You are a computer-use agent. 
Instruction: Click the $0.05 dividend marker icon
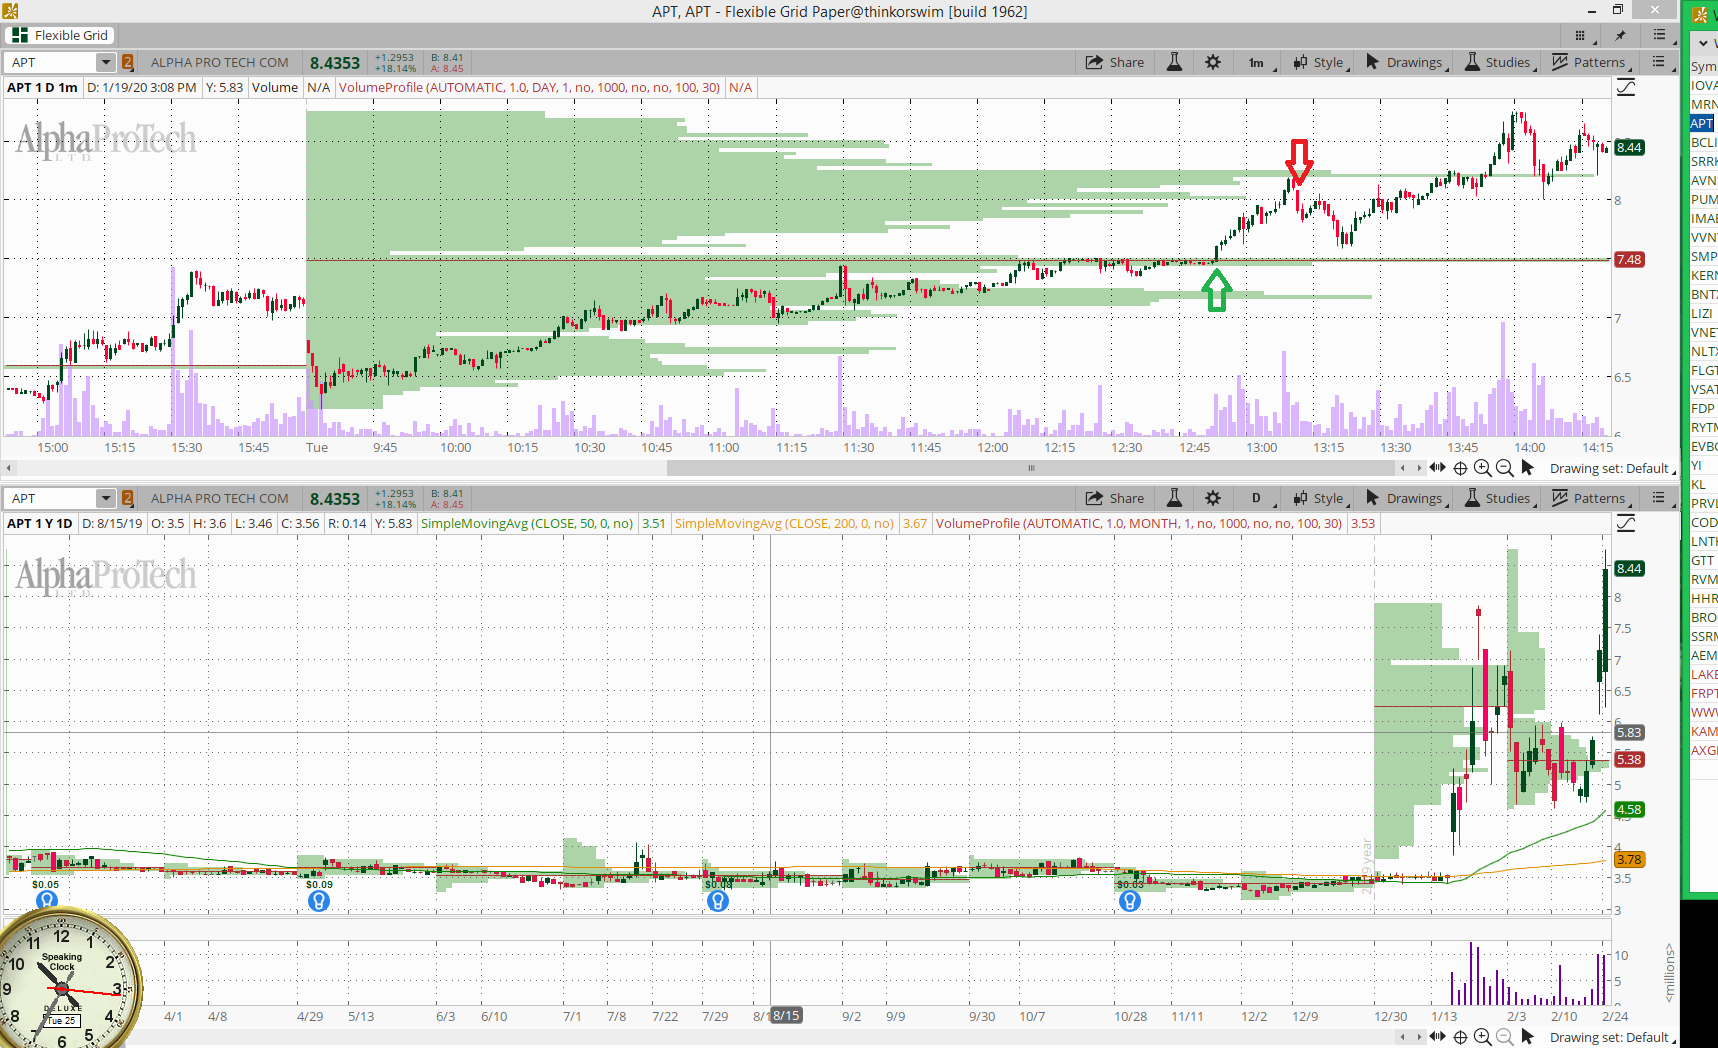click(x=46, y=900)
